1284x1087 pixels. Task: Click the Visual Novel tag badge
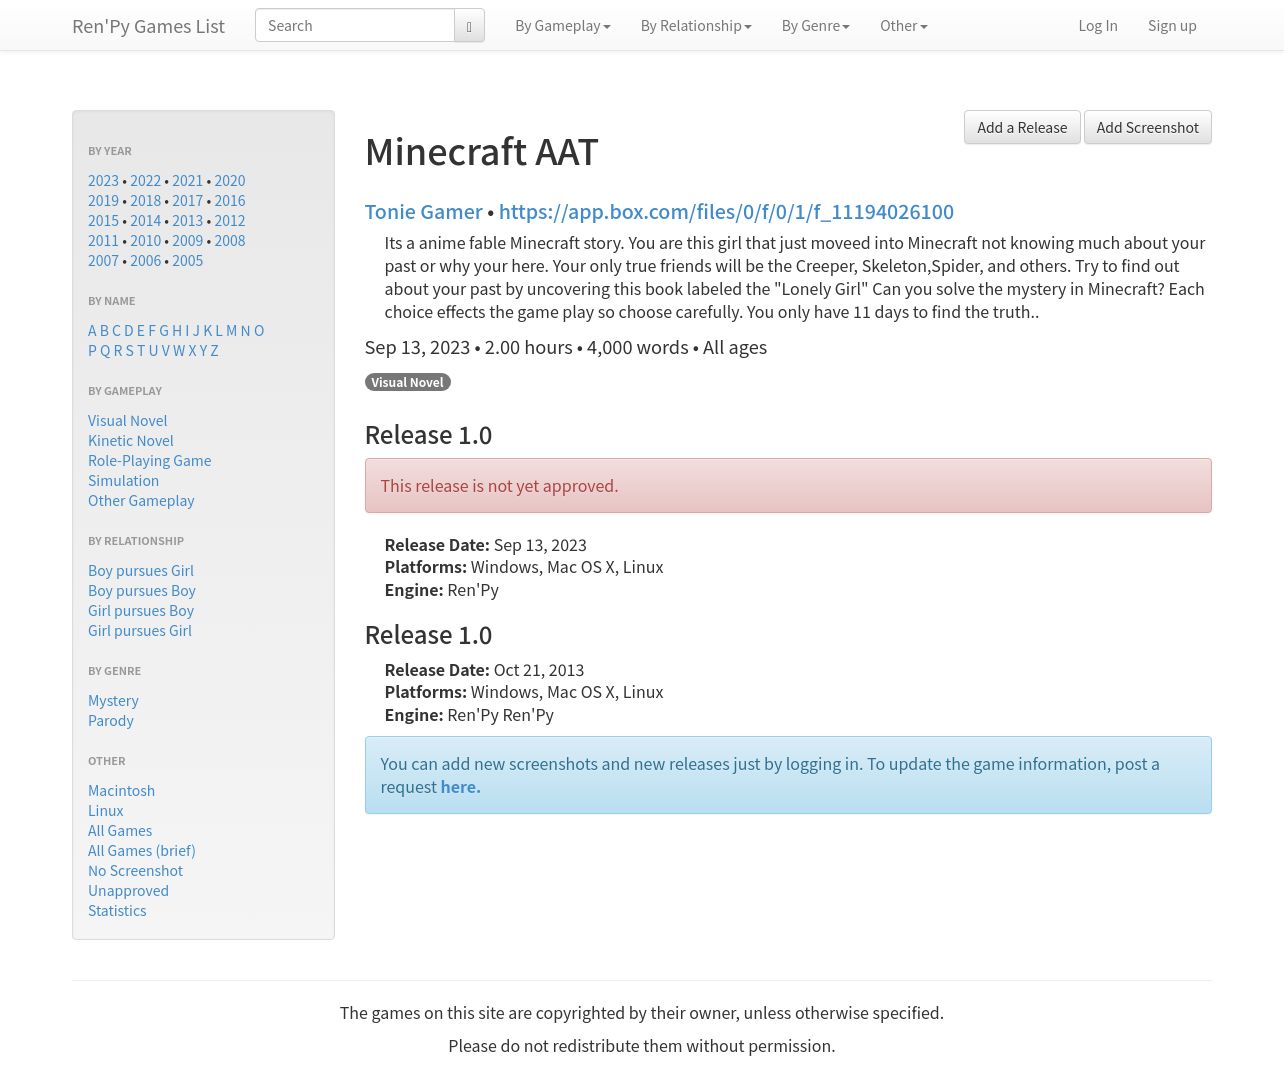pyautogui.click(x=407, y=382)
